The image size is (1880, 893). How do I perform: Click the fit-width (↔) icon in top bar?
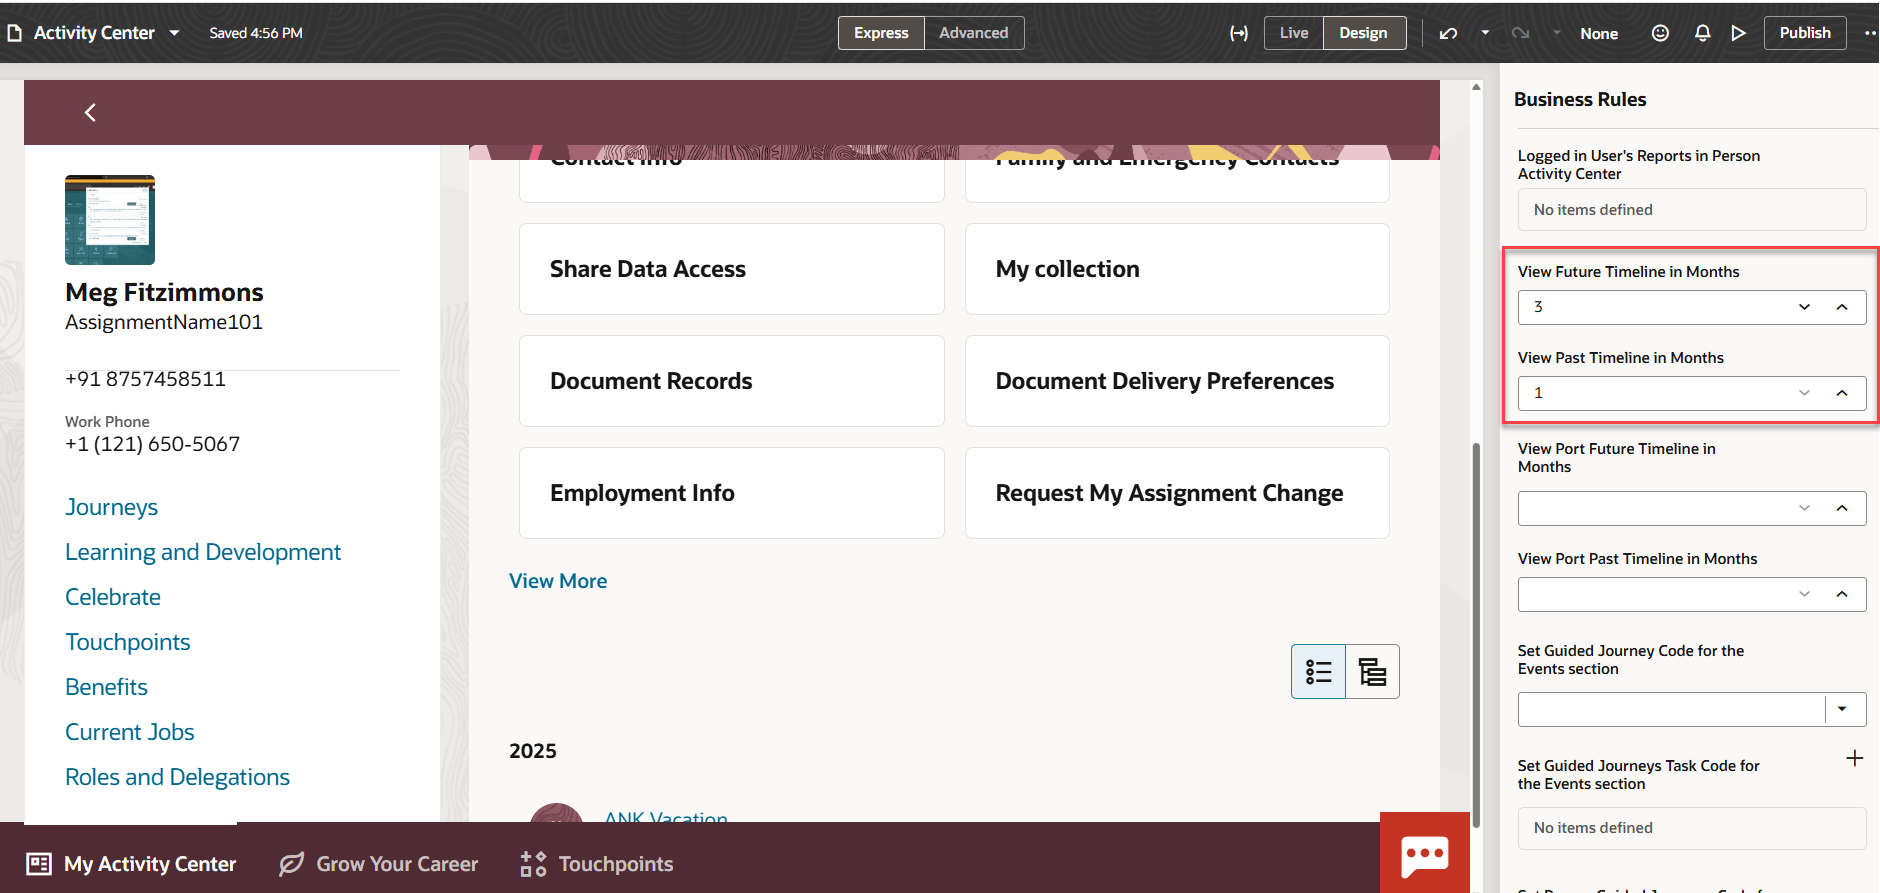click(x=1239, y=33)
